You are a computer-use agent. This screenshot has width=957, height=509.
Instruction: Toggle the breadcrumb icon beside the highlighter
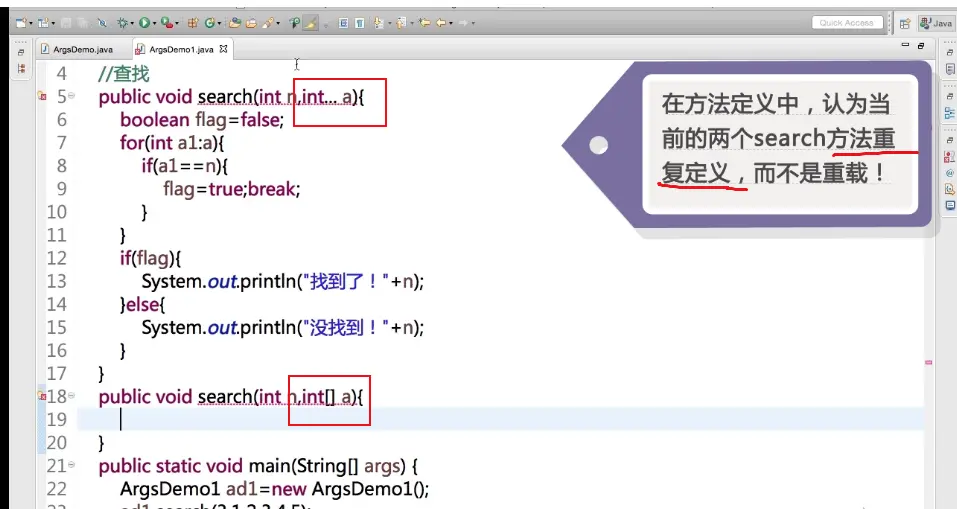[294, 23]
